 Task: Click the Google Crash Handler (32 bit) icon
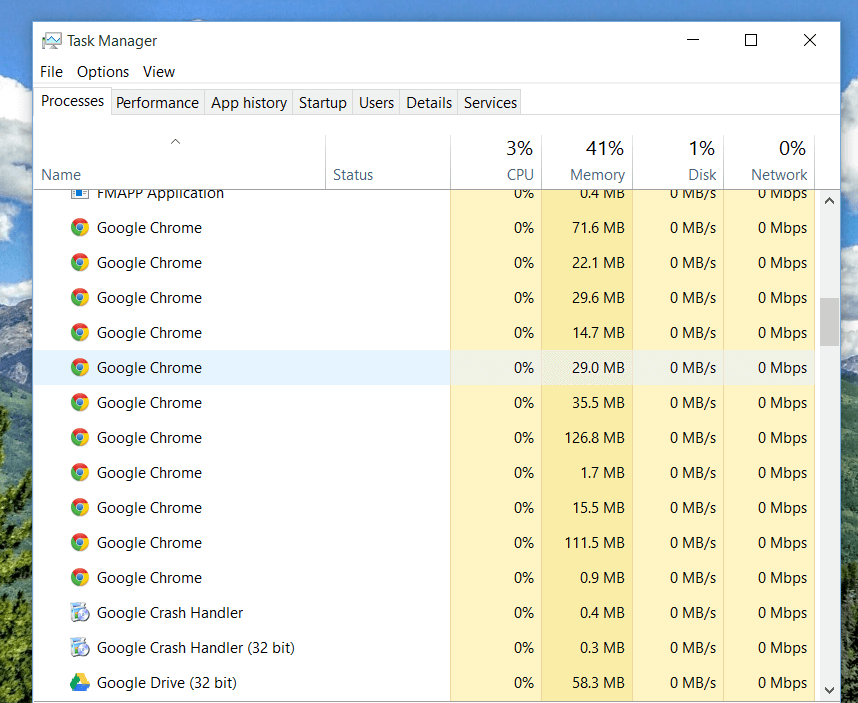coord(80,648)
